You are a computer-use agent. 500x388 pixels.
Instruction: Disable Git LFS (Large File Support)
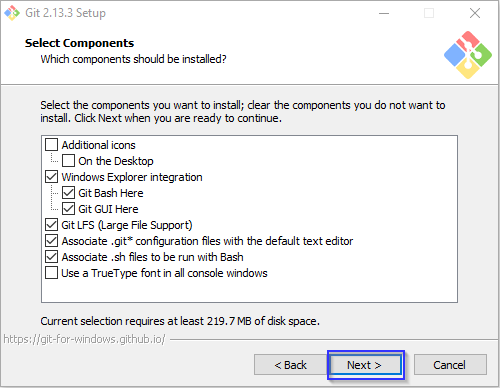pos(51,225)
